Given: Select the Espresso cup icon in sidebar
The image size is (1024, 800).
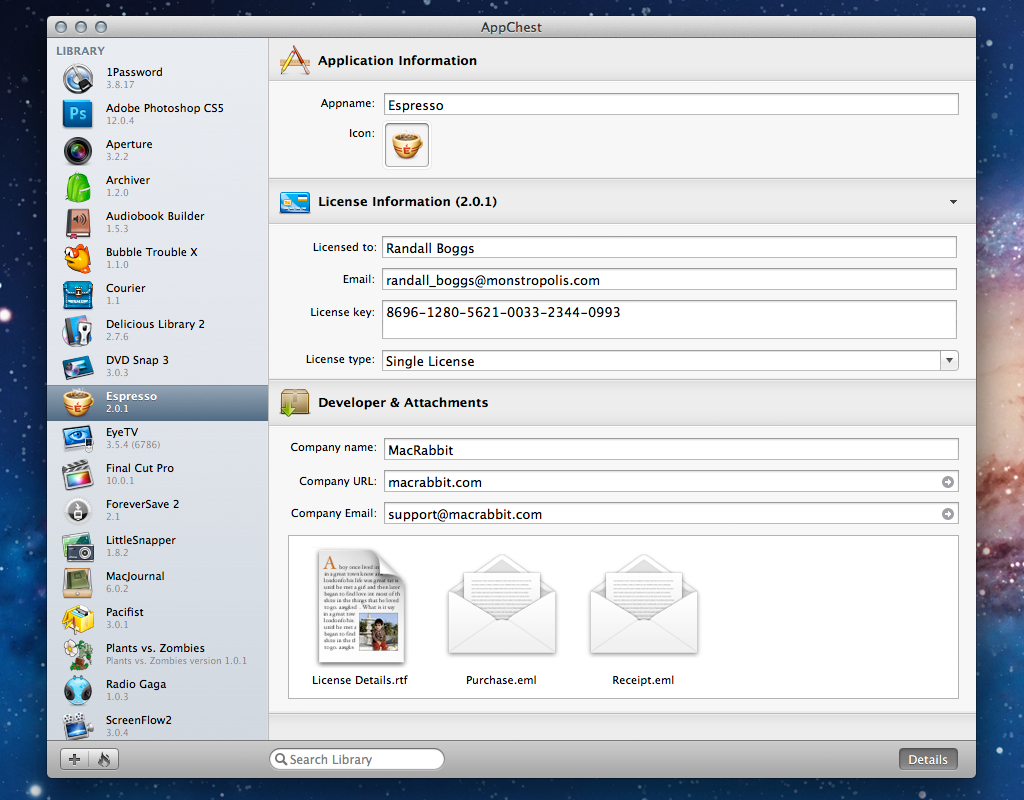Looking at the screenshot, I should click(78, 402).
